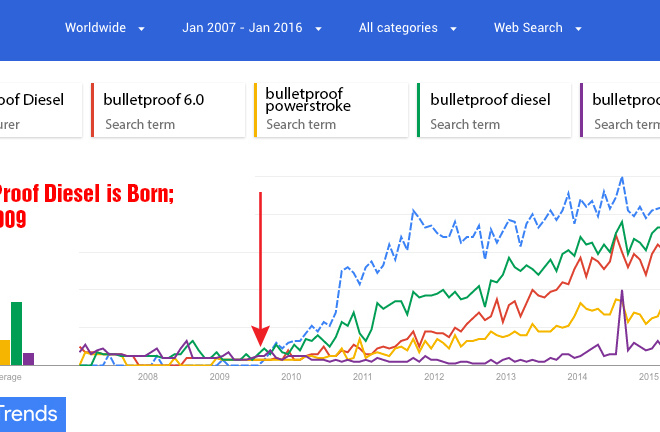Viewport: 660px width, 432px height.
Task: Expand the All categories dropdown
Action: coord(408,28)
